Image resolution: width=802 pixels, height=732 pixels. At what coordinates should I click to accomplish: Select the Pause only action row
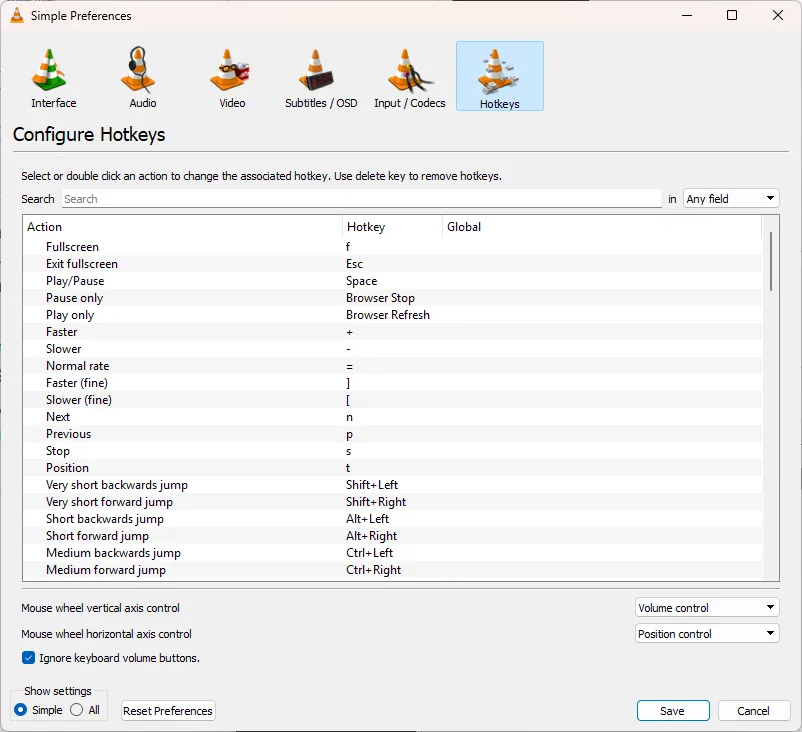[392, 298]
